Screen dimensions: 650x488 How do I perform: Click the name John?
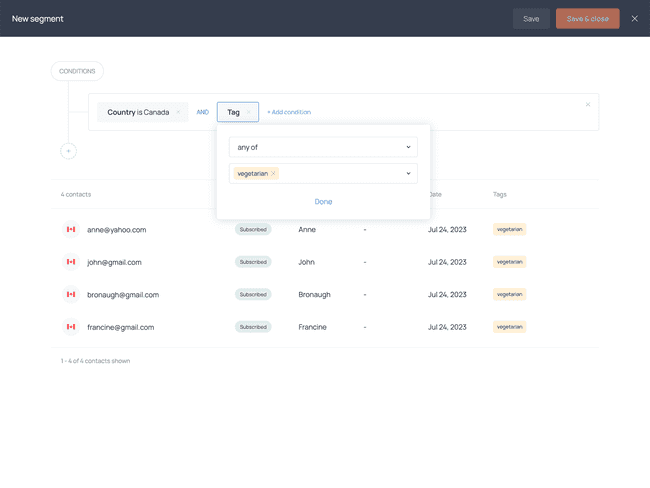pos(306,262)
